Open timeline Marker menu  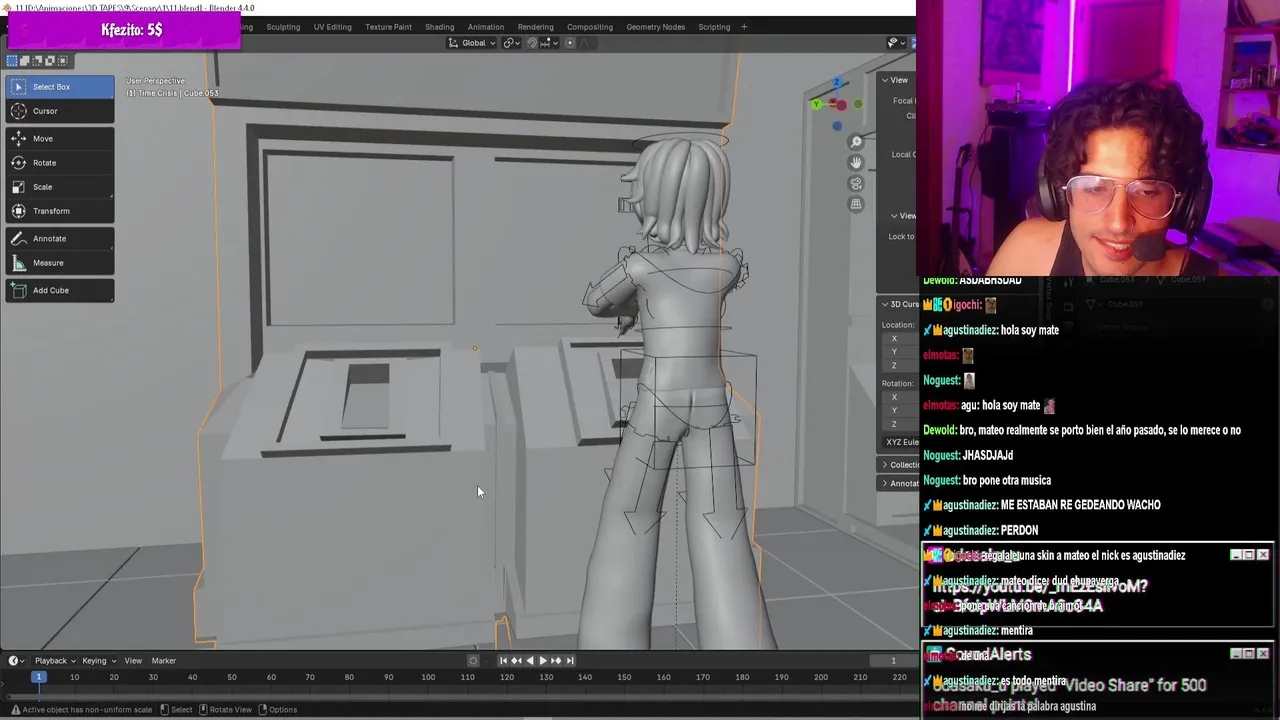pyautogui.click(x=164, y=661)
